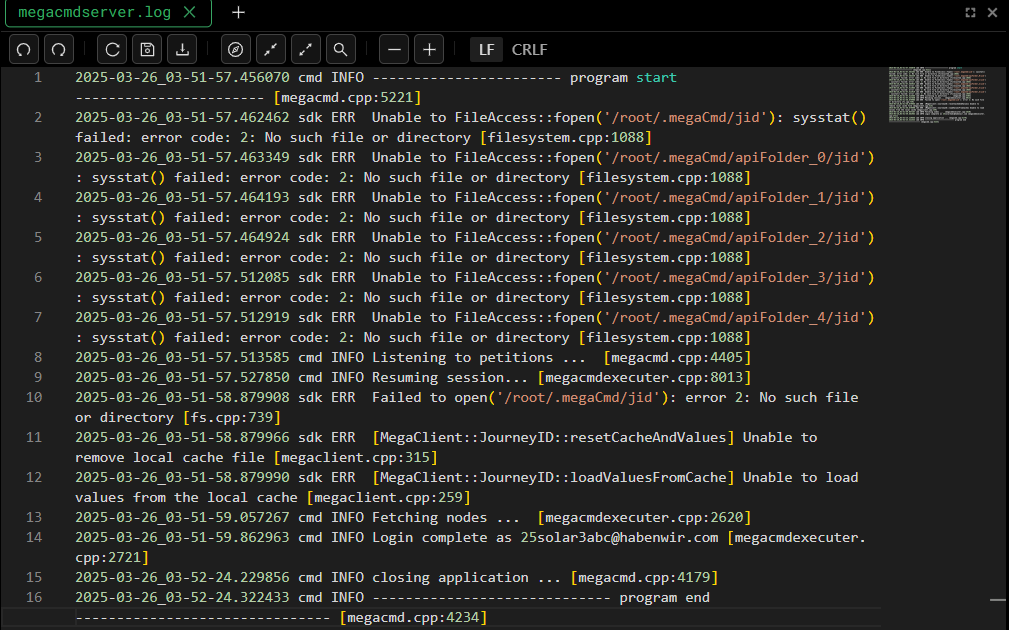
Task: Enter fullscreen mode via corner icon
Action: 970,13
